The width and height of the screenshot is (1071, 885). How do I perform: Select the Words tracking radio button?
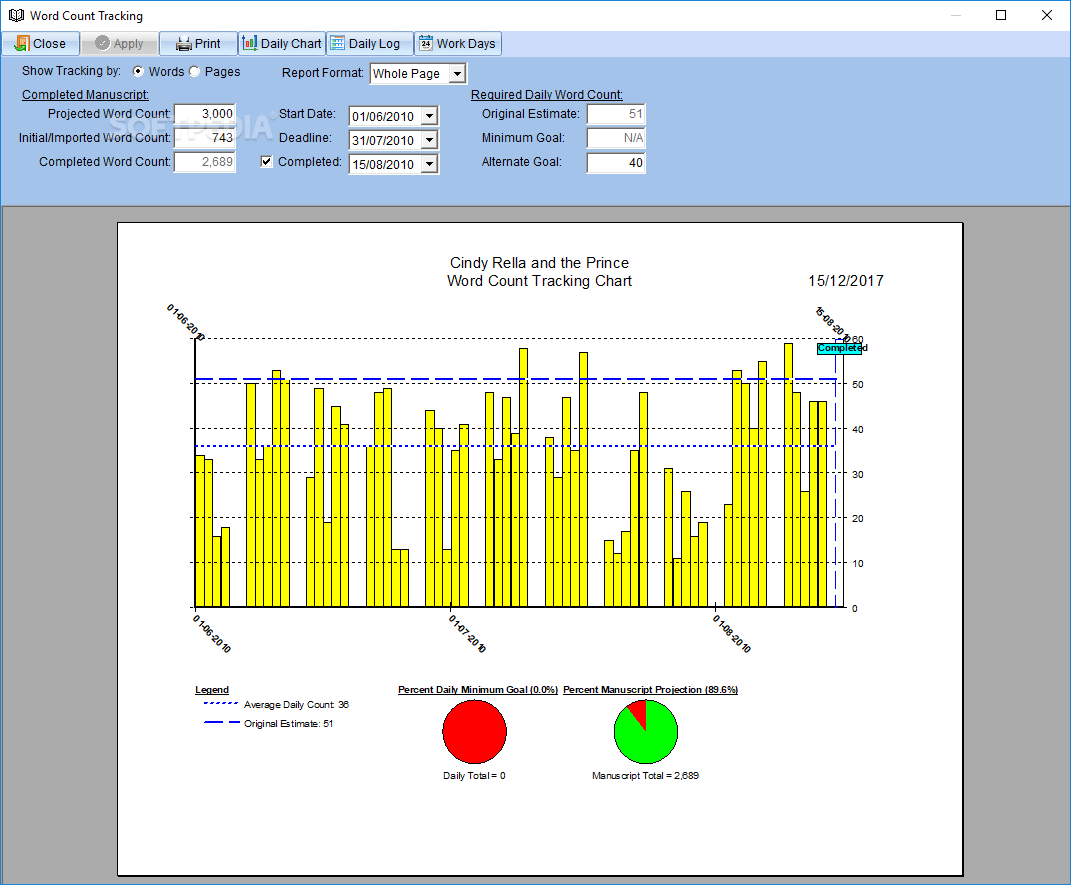[138, 71]
